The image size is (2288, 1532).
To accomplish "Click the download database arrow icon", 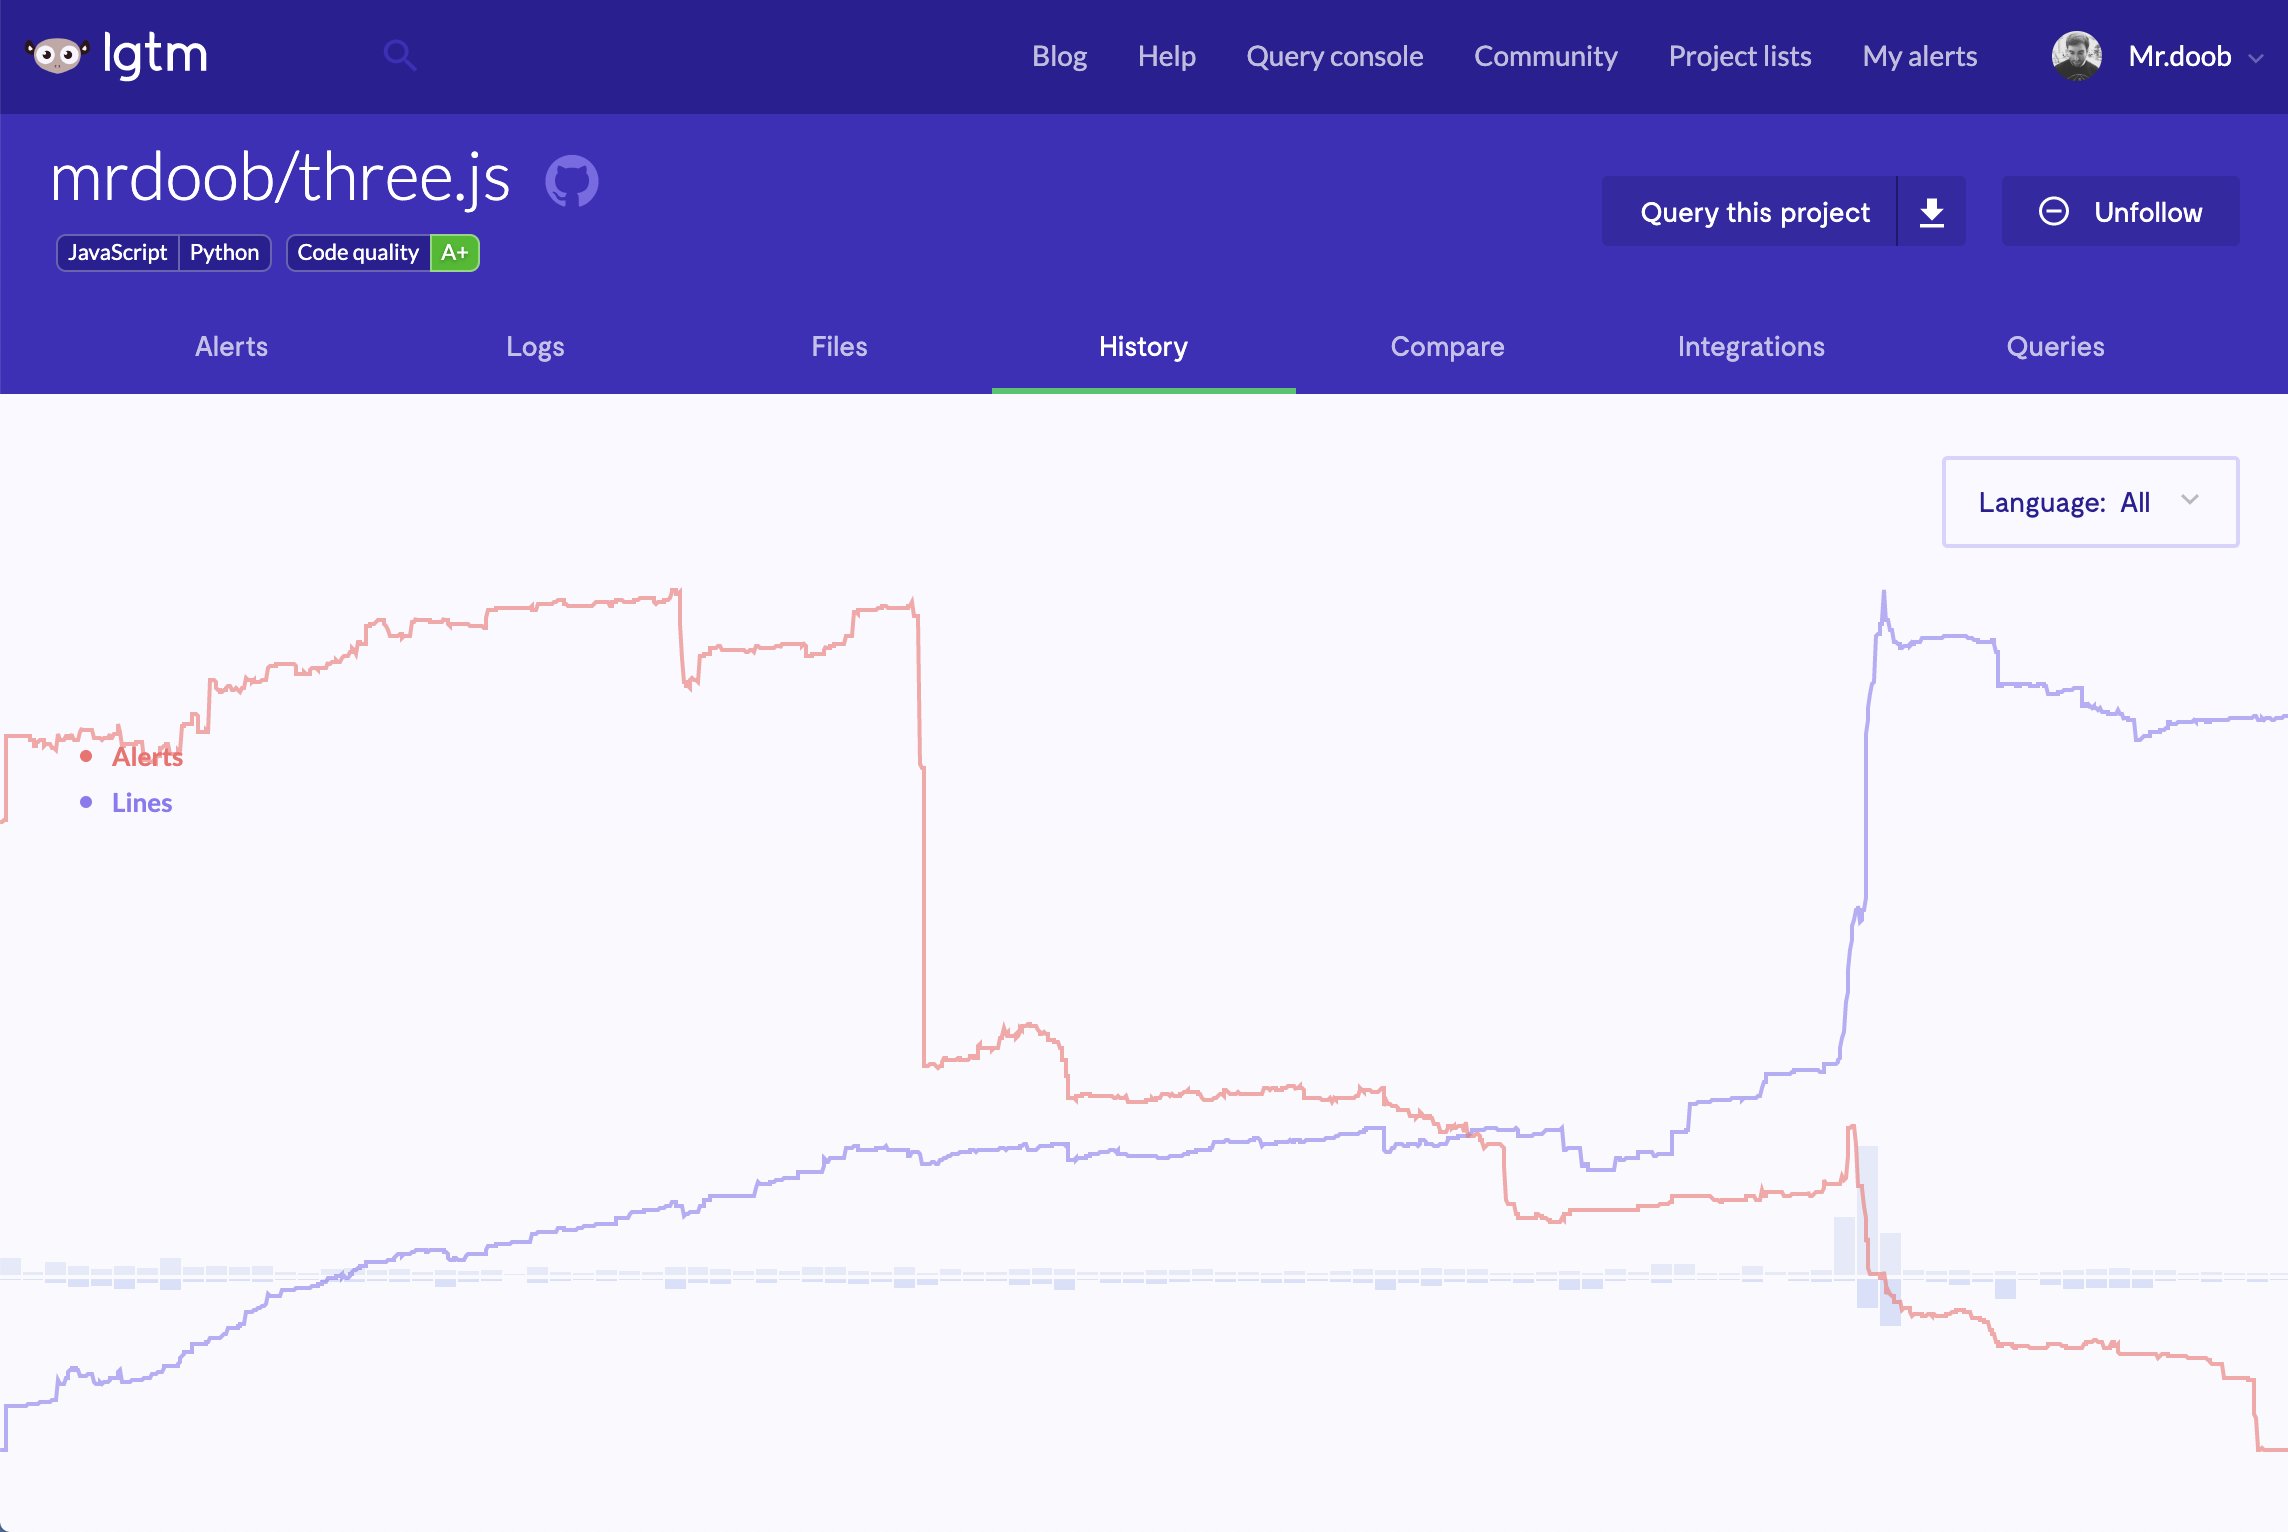I will click(x=1931, y=212).
